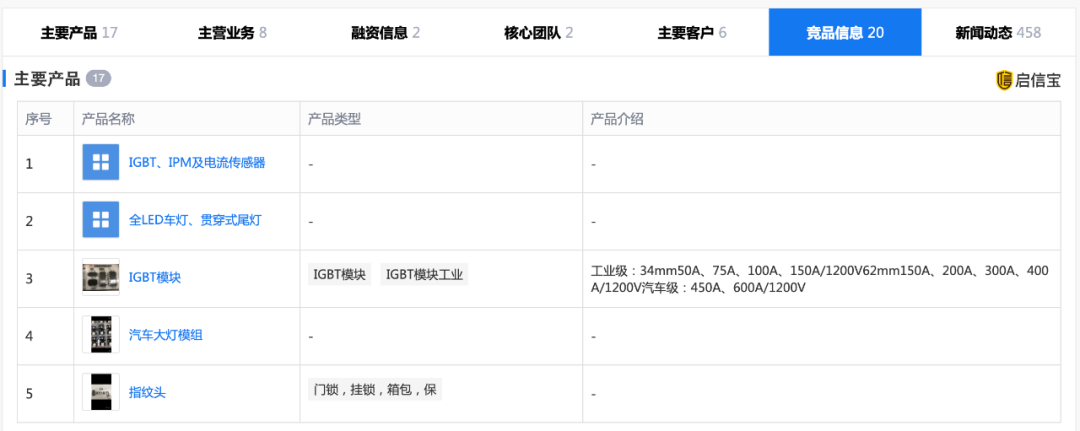Screen dimensions: 1080x431
Task: Click the IGBT模块工业 type tag
Action: [x=424, y=275]
